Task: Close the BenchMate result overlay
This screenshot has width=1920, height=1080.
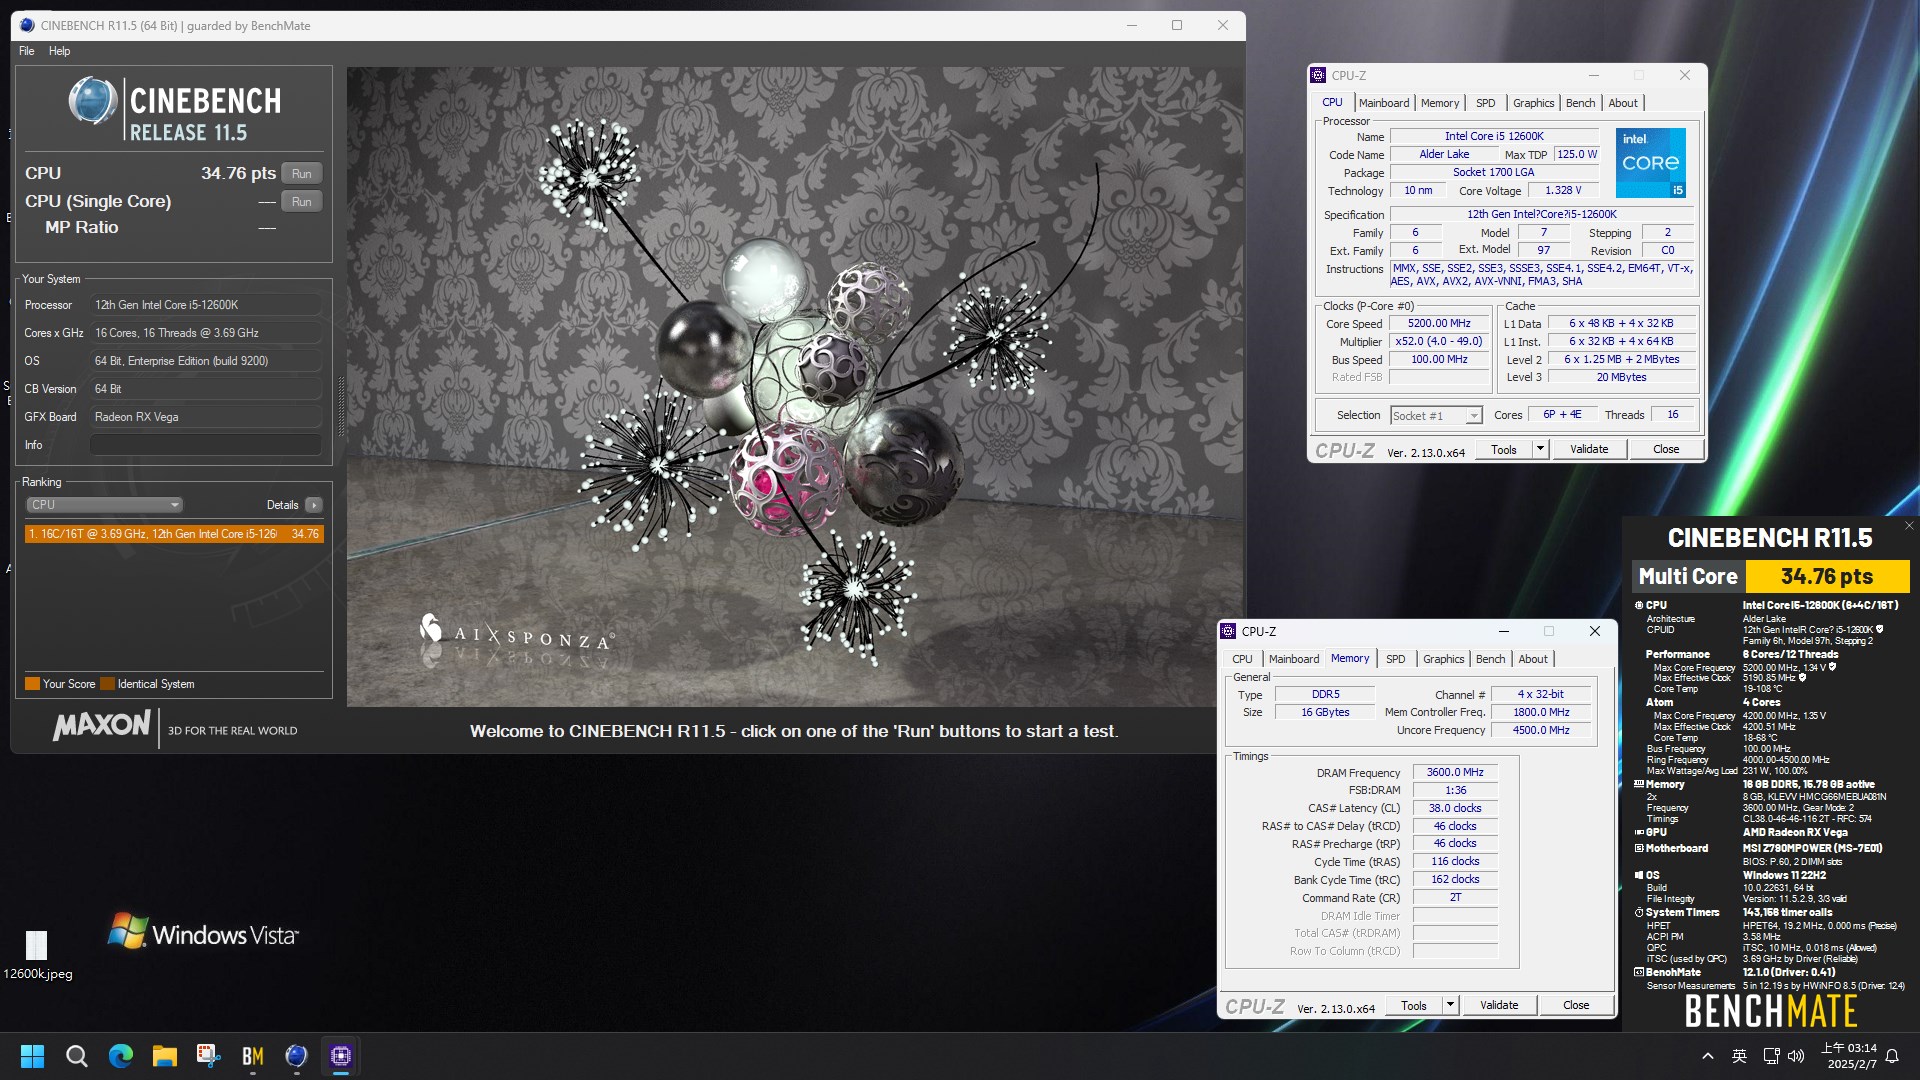Action: point(1908,525)
